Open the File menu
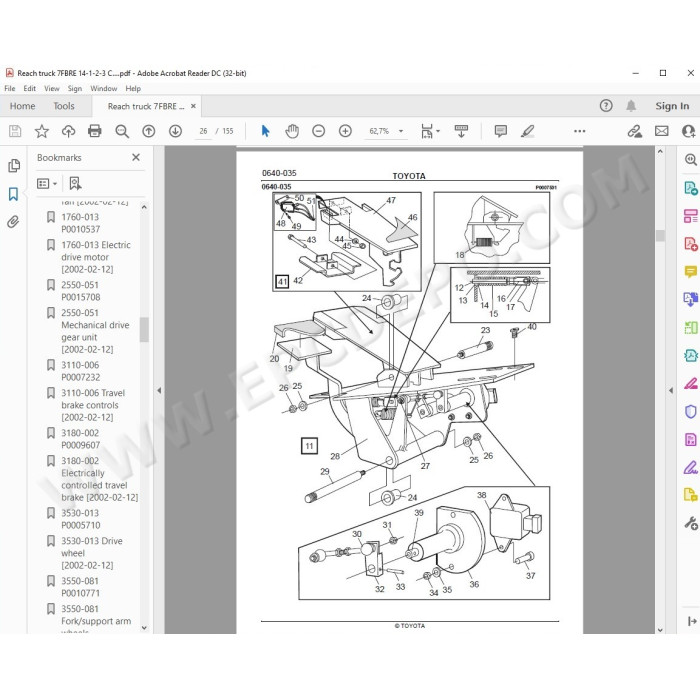 [x=9, y=88]
